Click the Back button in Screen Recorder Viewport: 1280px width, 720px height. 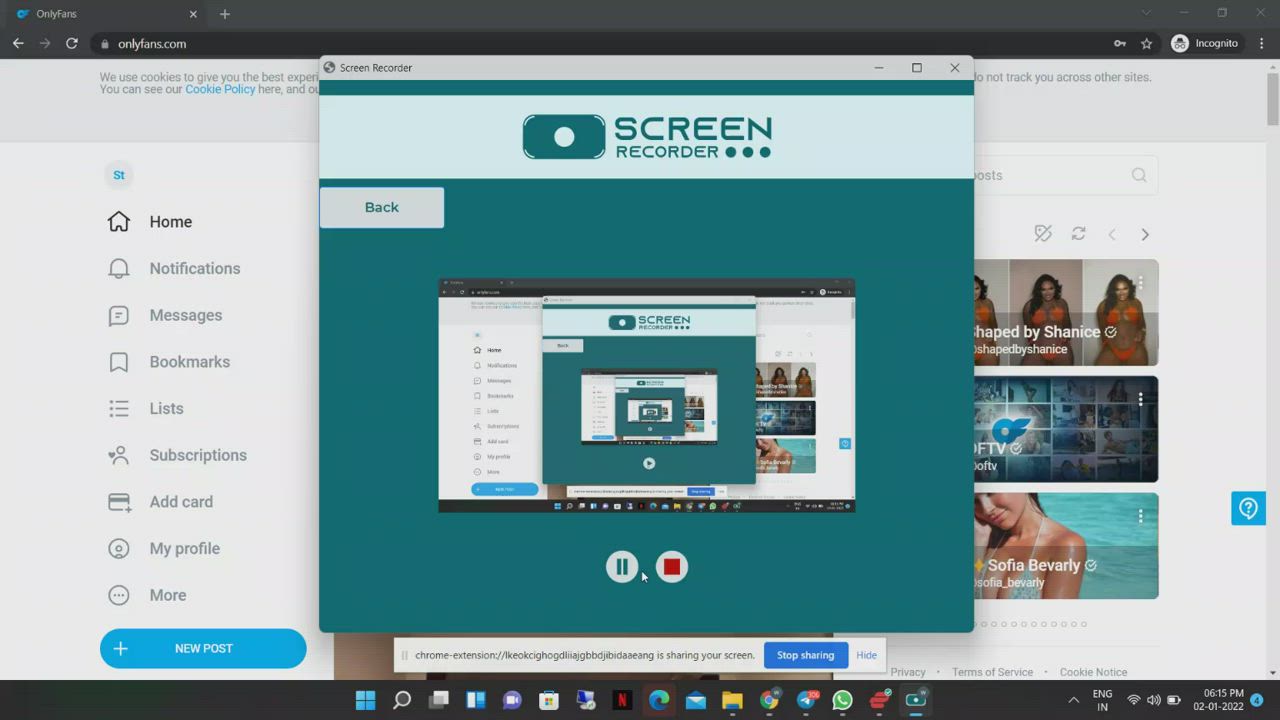pyautogui.click(x=382, y=207)
